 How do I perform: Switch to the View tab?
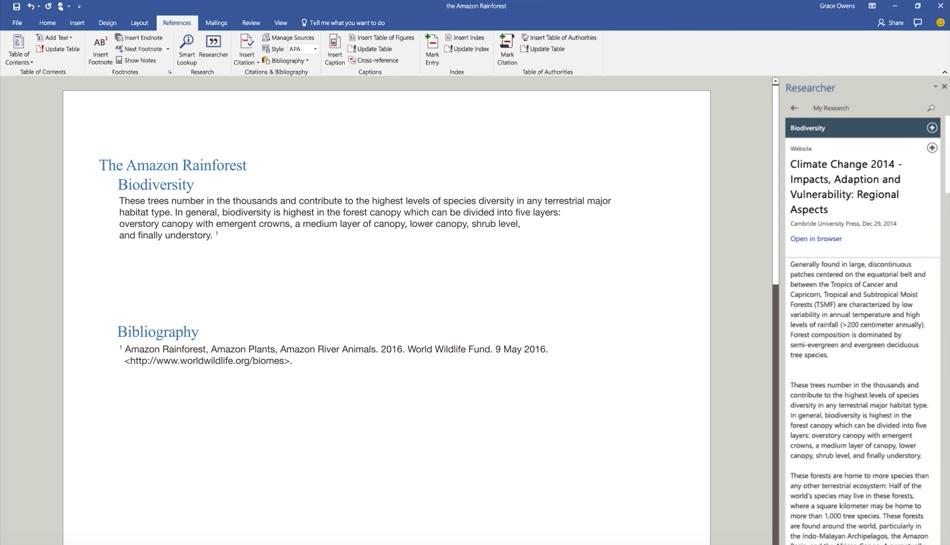(x=281, y=23)
